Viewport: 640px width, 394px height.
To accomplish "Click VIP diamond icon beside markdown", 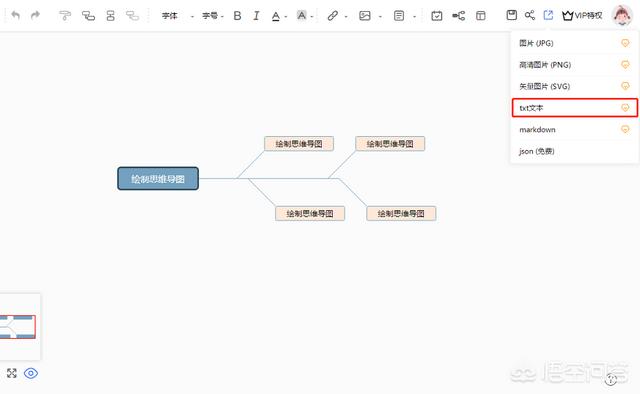I will 625,129.
